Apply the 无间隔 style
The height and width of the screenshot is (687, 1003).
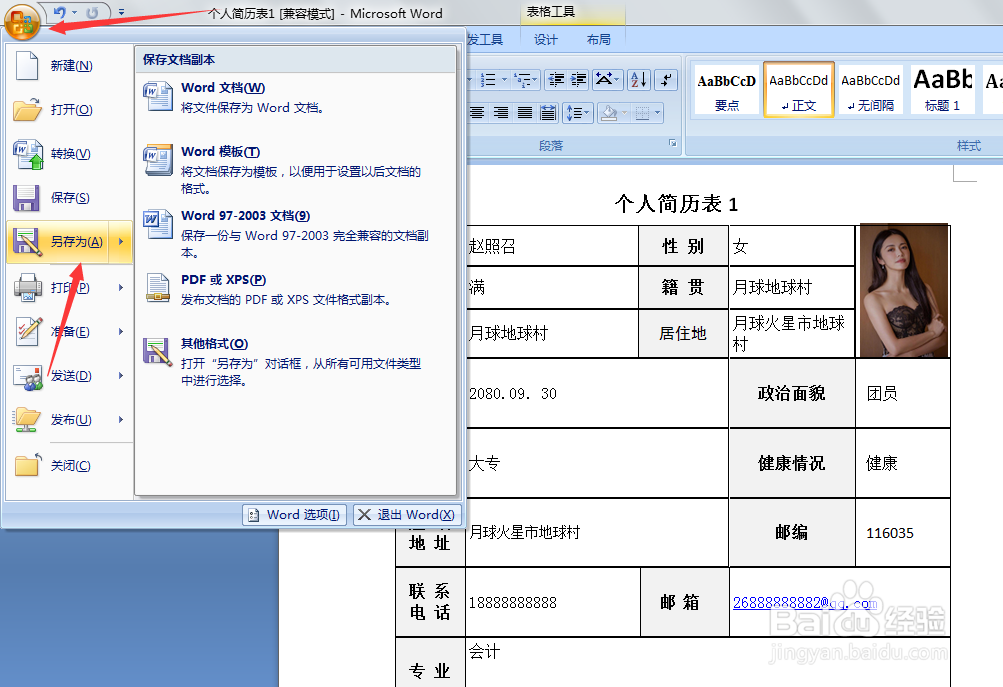click(870, 90)
